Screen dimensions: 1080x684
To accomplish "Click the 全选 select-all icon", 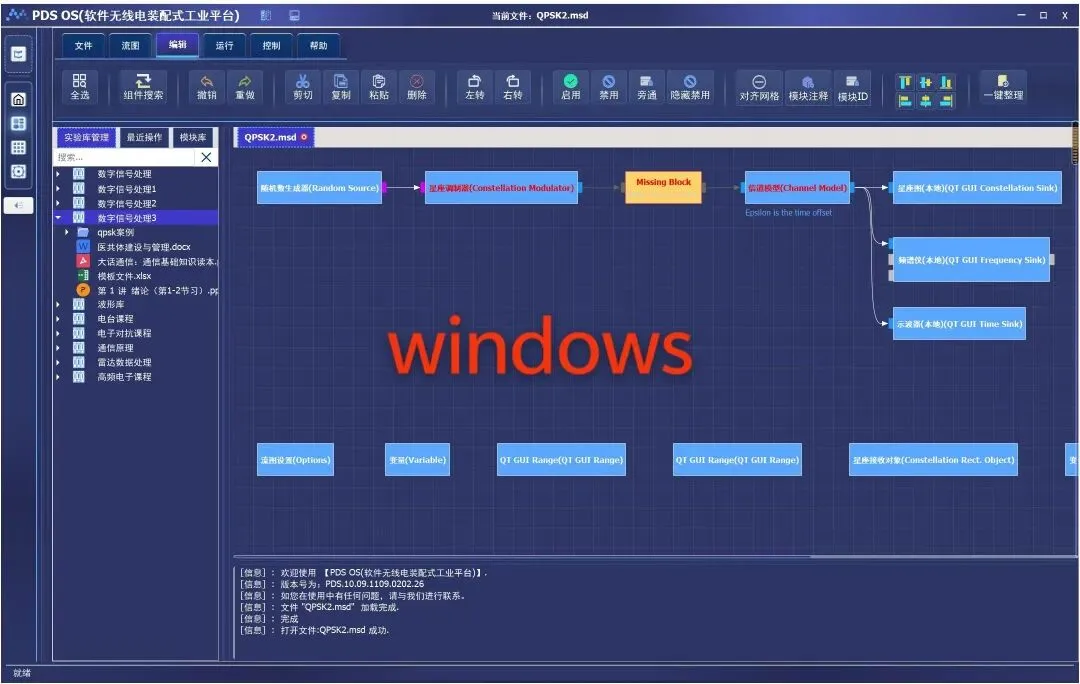I will click(x=80, y=87).
